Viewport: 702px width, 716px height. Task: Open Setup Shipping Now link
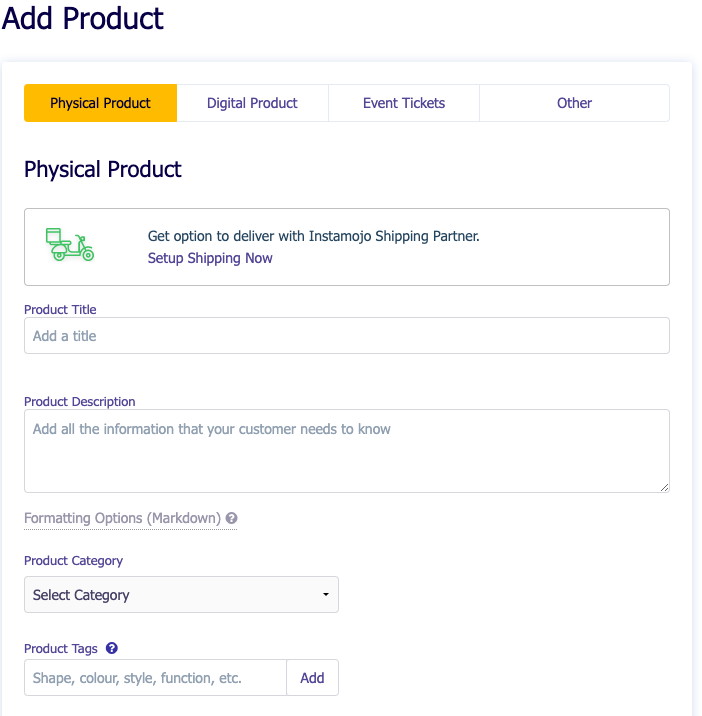tap(210, 258)
